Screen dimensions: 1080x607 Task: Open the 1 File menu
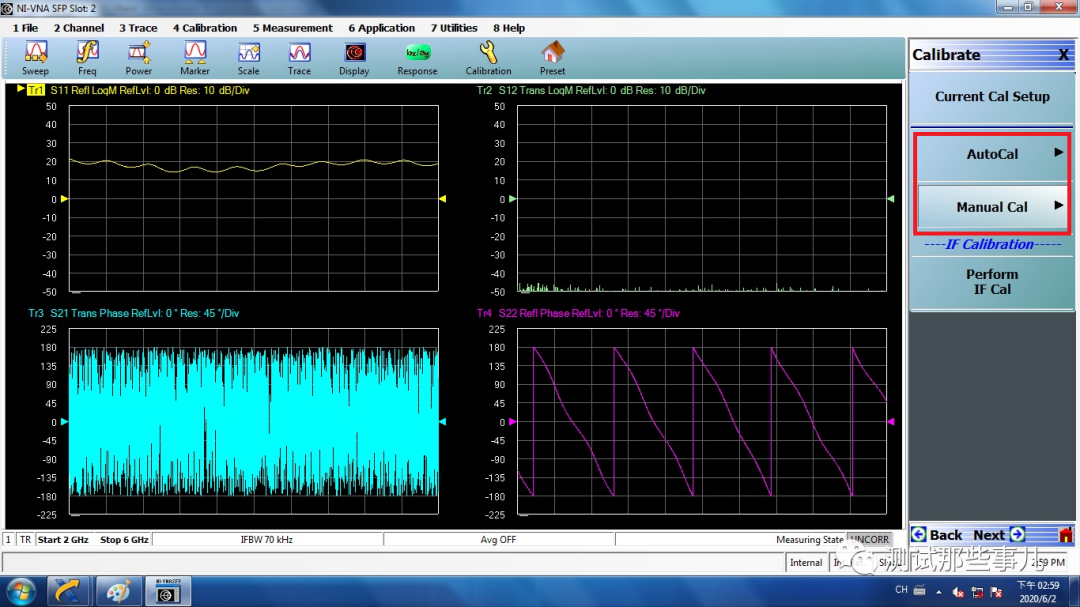pos(25,28)
